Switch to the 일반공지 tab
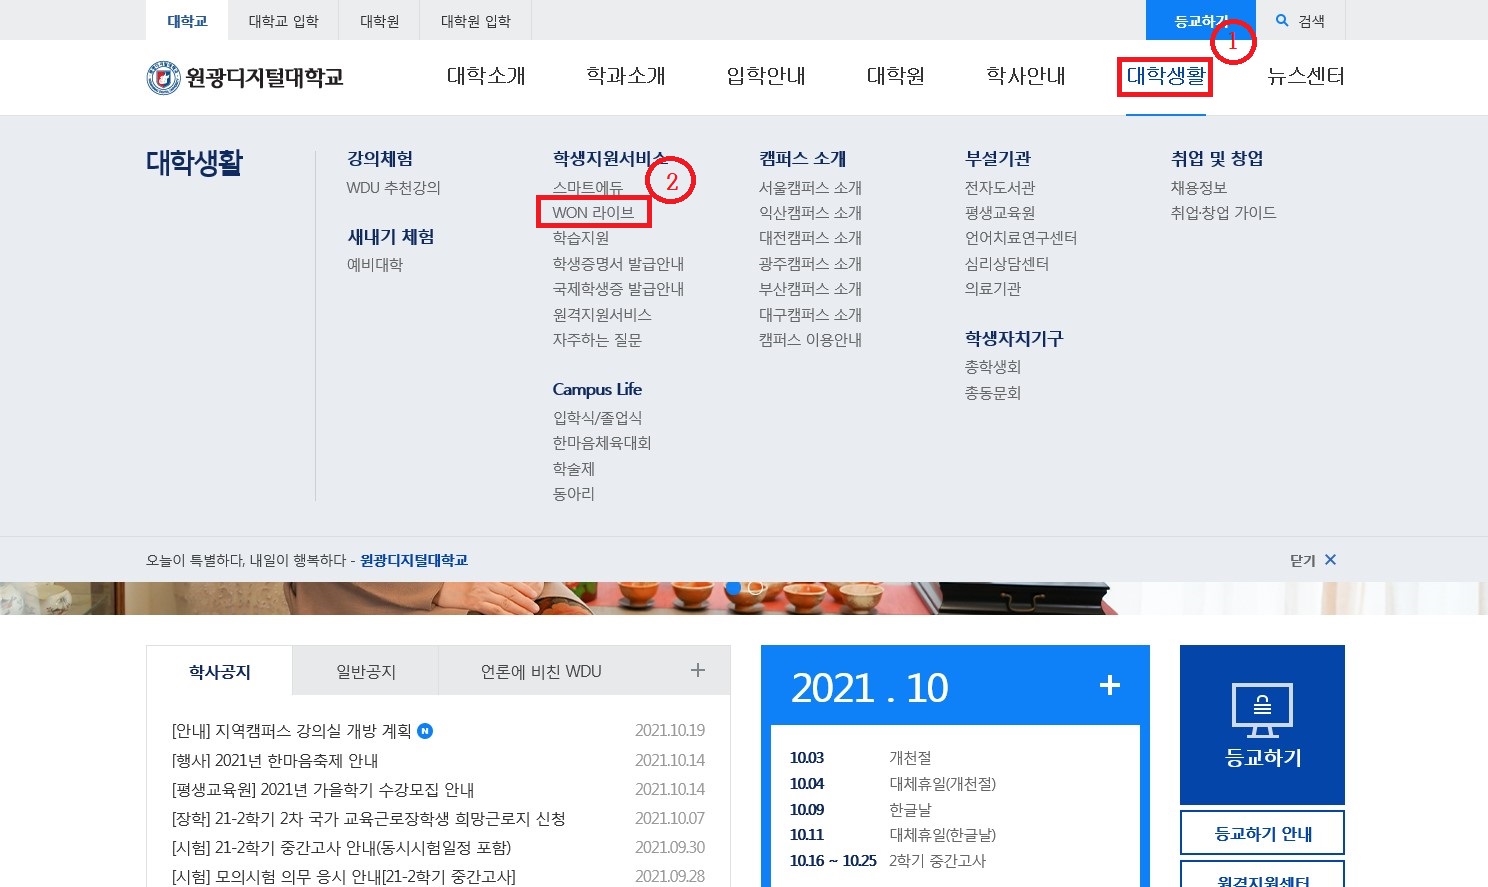The width and height of the screenshot is (1488, 887). point(366,672)
